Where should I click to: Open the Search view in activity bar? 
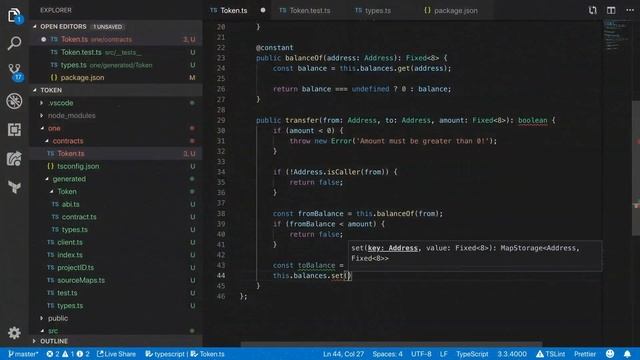point(14,43)
